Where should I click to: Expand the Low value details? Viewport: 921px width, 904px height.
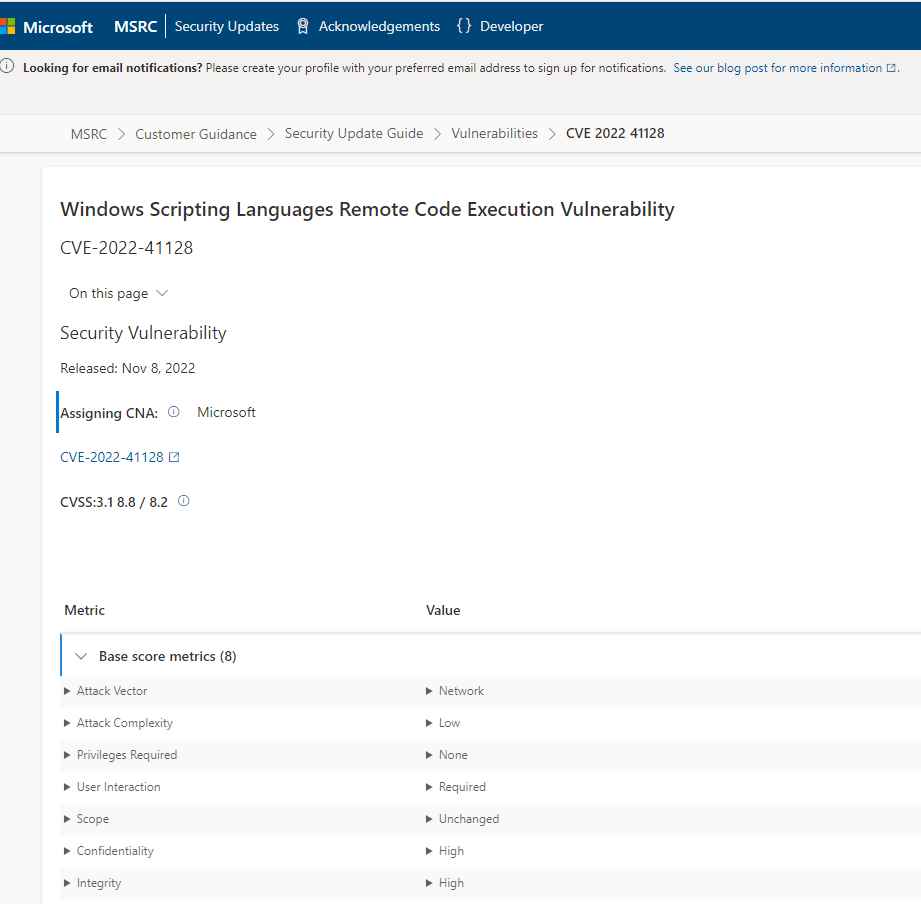click(x=429, y=723)
